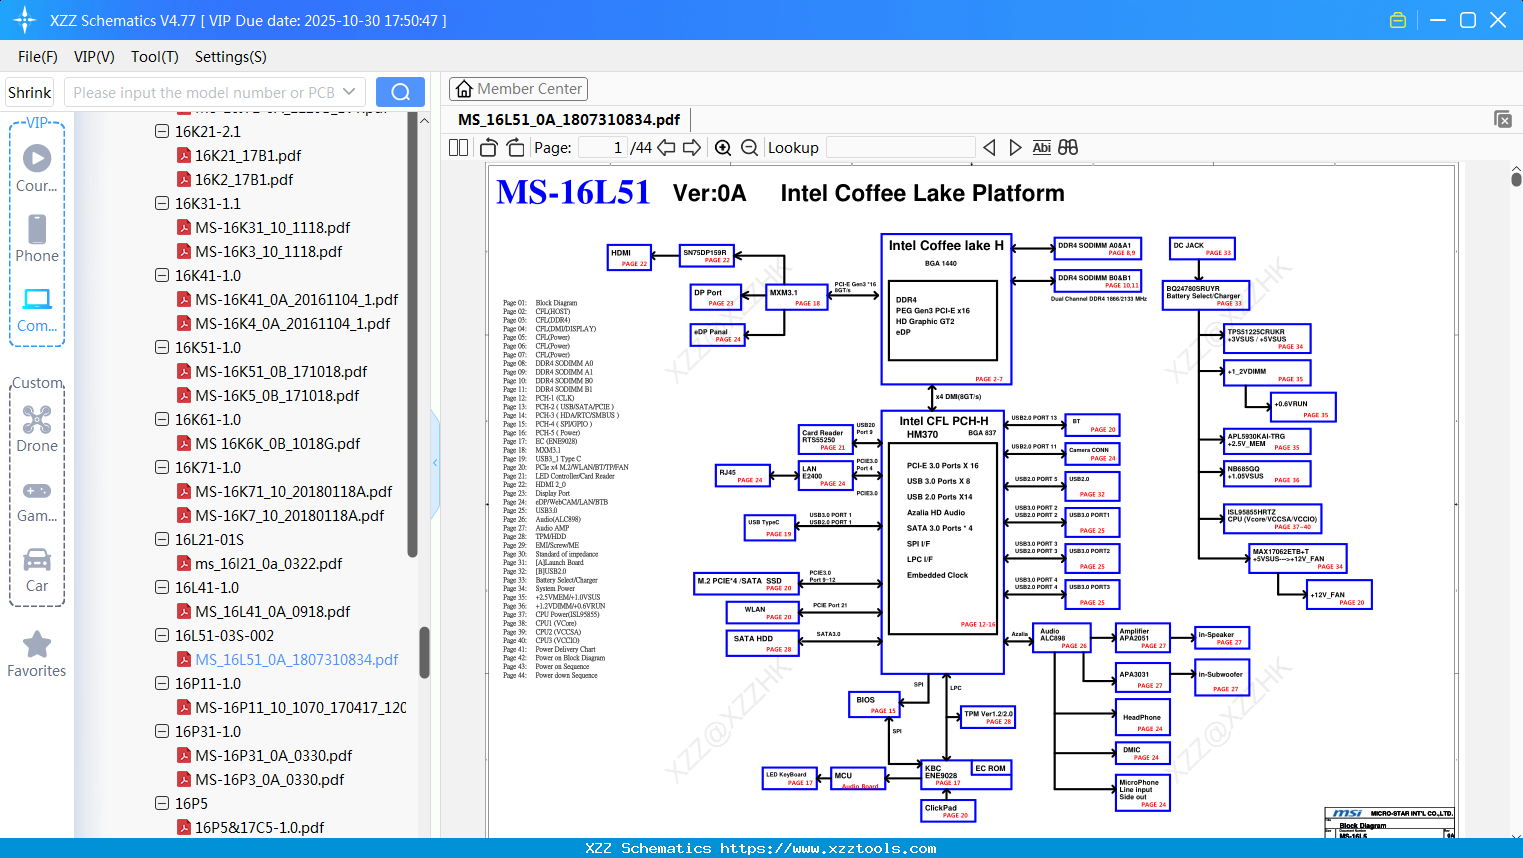
Task: Click the page number input box
Action: coord(602,148)
